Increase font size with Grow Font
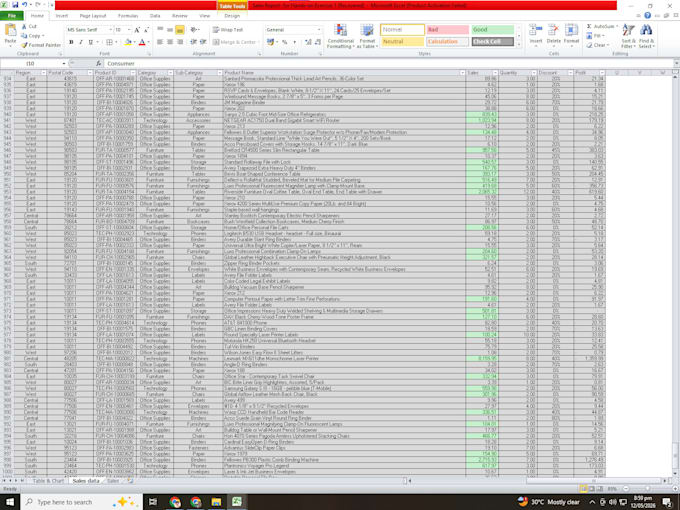680x510 pixels. point(137,30)
